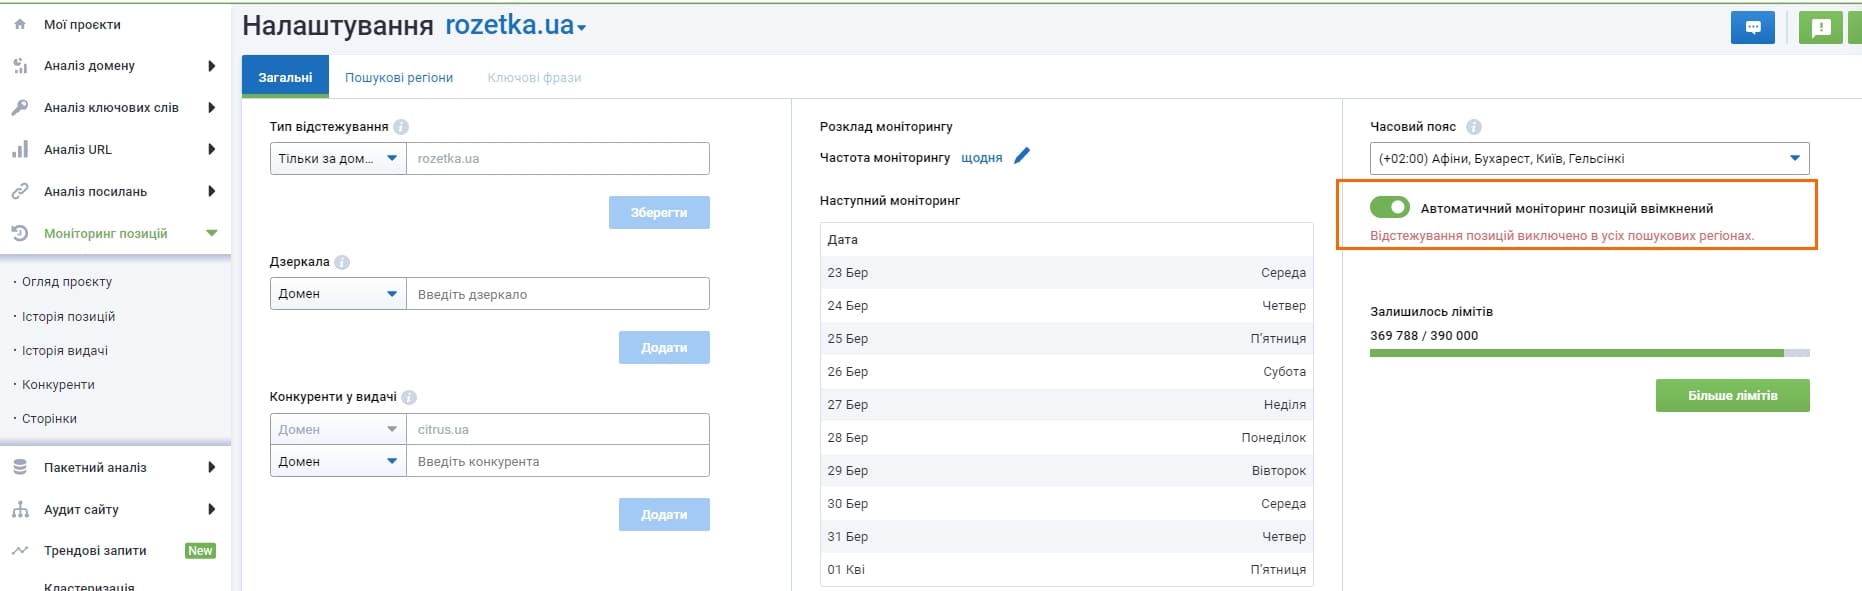Click the remaining limits progress bar

coord(1589,353)
